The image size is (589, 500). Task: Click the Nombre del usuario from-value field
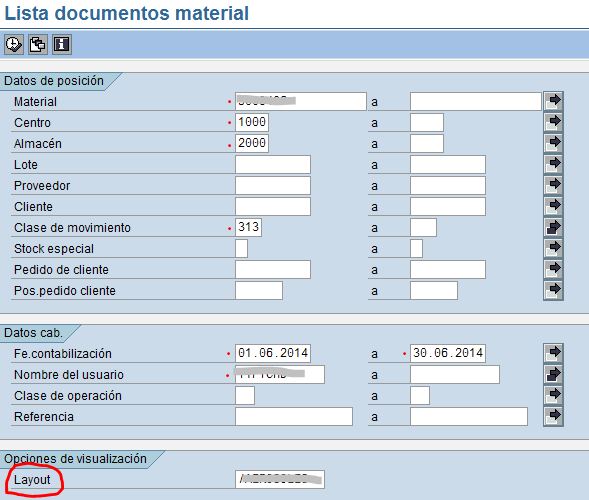click(280, 375)
